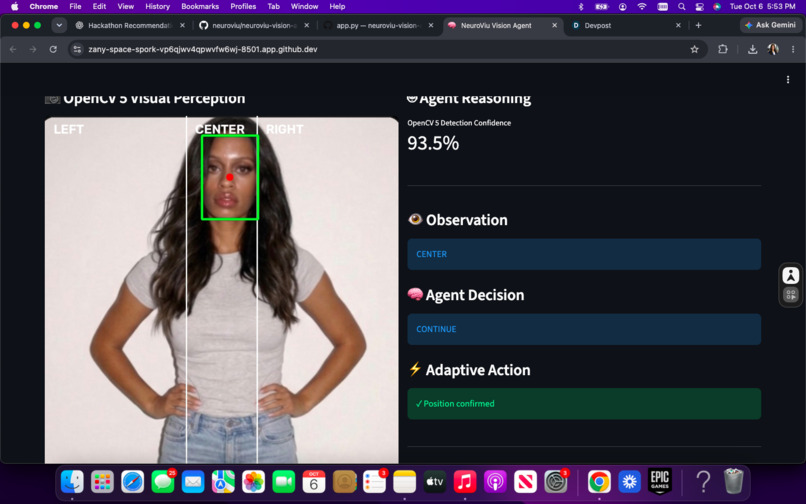This screenshot has height=504, width=806.
Task: Open a new browser tab
Action: pos(698,25)
